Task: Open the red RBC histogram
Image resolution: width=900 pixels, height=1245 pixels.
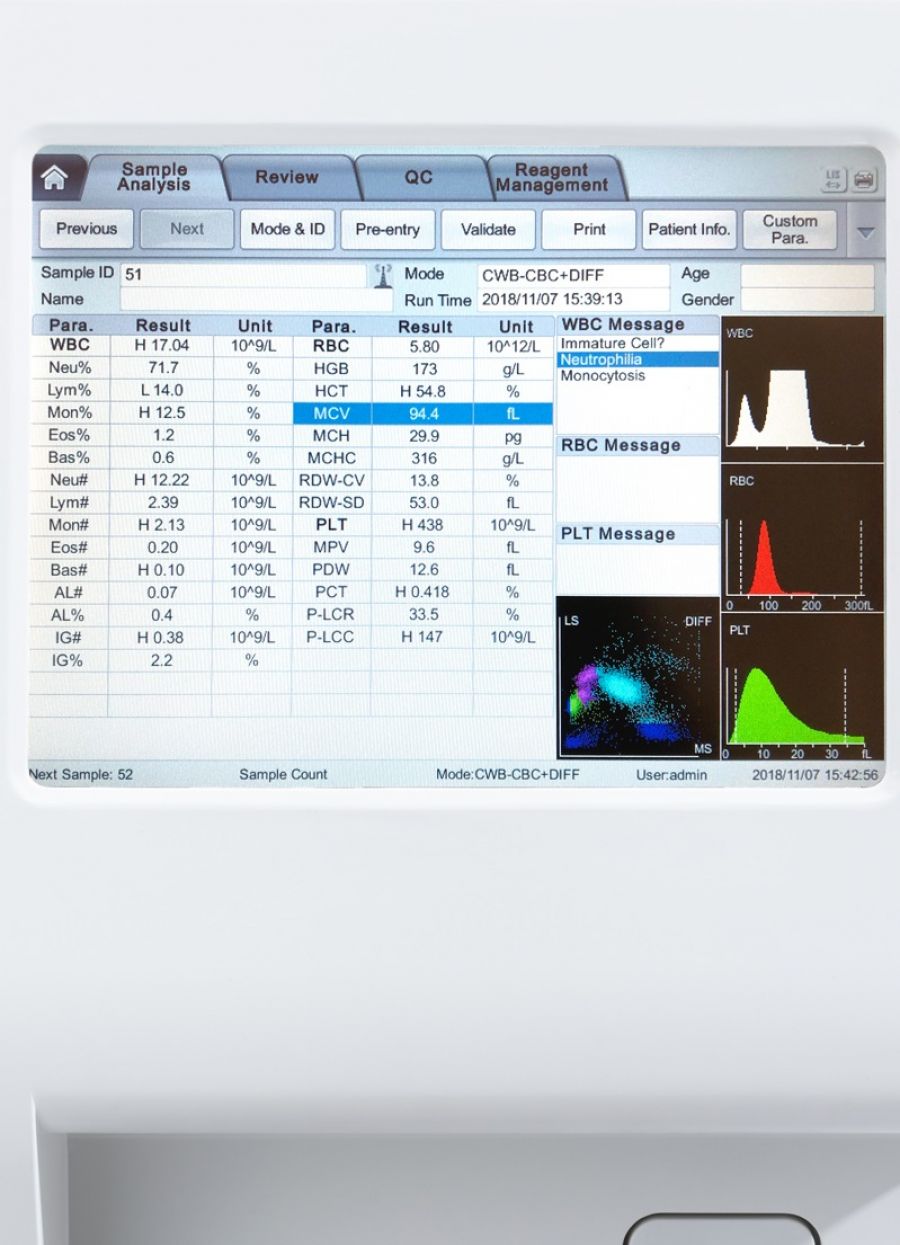Action: (803, 539)
